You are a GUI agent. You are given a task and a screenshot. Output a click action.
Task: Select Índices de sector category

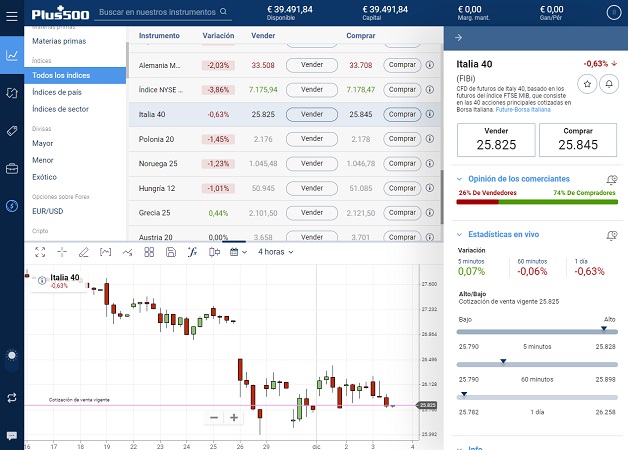[60, 109]
